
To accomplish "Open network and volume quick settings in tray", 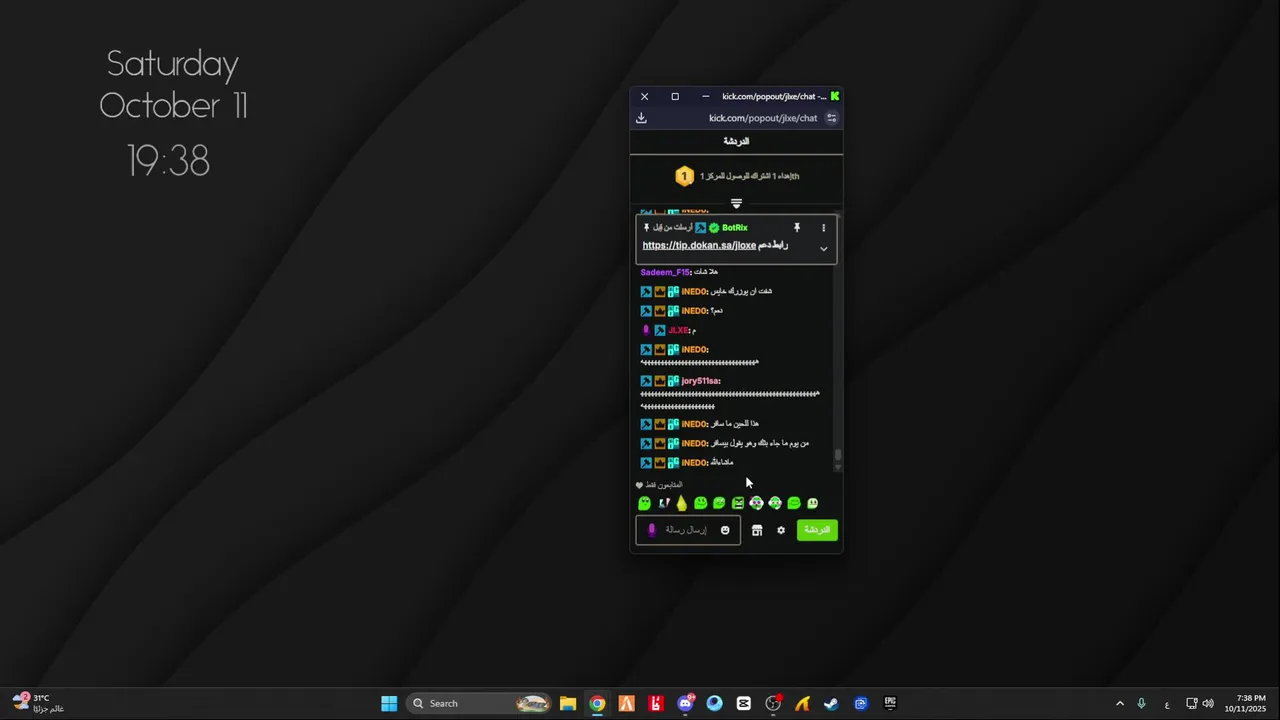I will tap(1200, 703).
